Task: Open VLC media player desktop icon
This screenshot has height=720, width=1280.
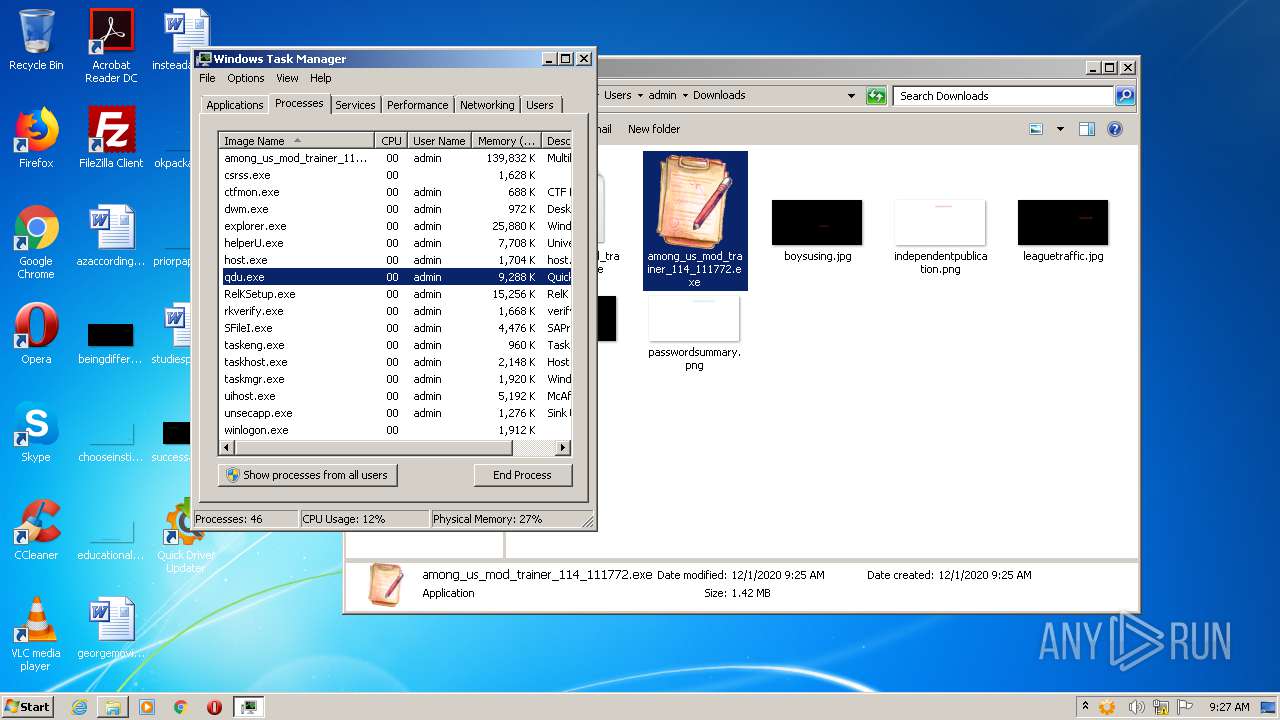Action: 36,634
